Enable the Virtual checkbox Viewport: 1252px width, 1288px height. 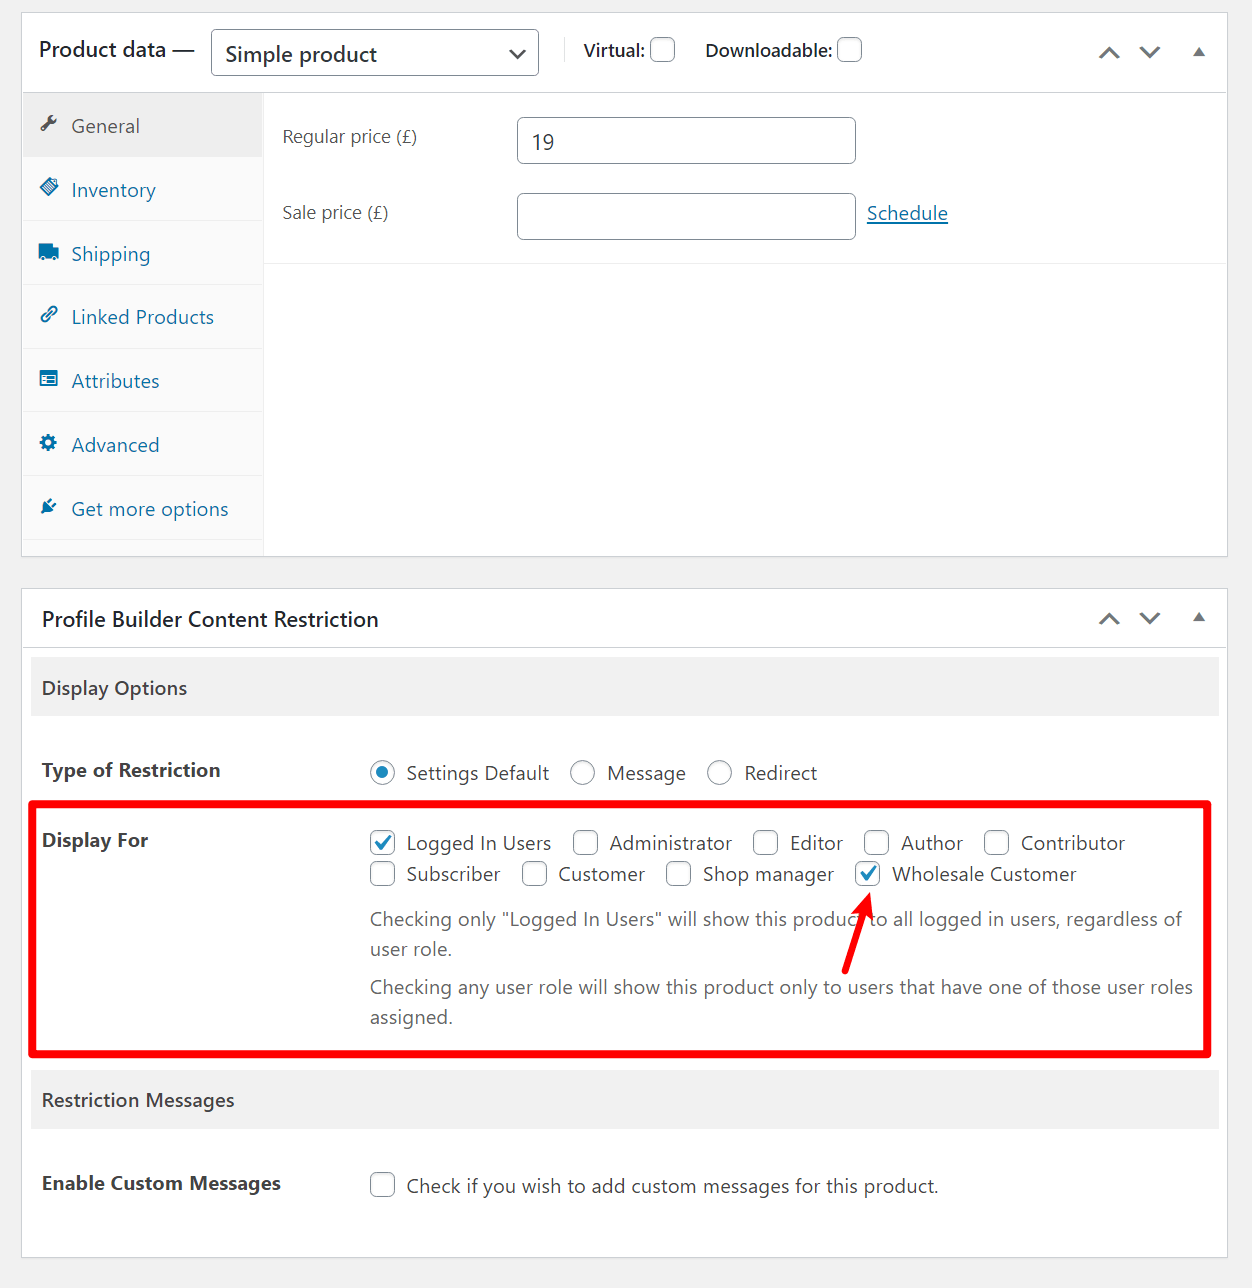point(662,50)
